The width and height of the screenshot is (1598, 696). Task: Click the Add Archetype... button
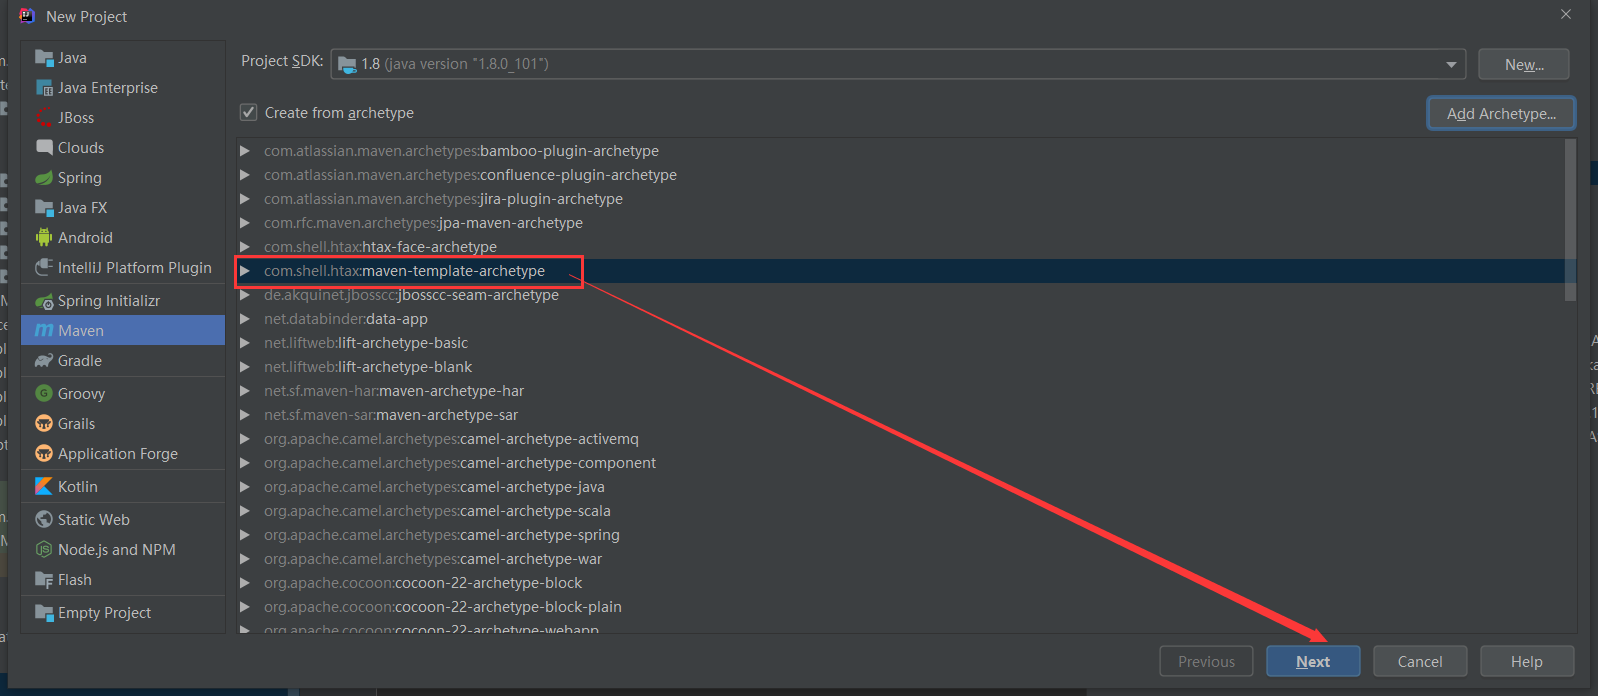pos(1501,113)
